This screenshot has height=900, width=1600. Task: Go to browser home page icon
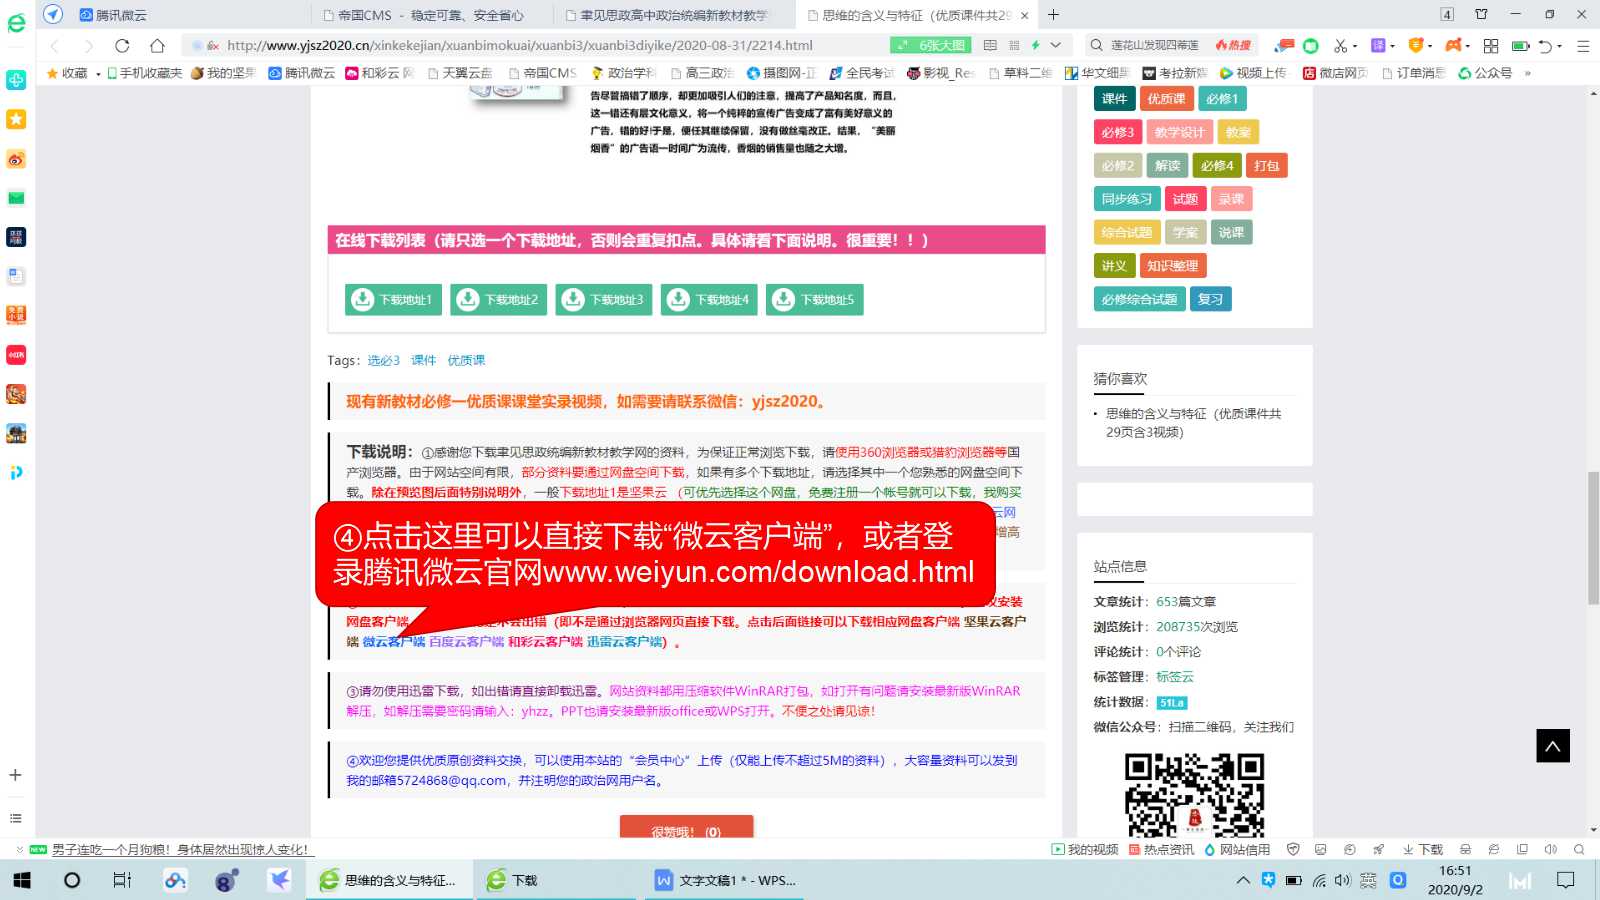pyautogui.click(x=157, y=45)
